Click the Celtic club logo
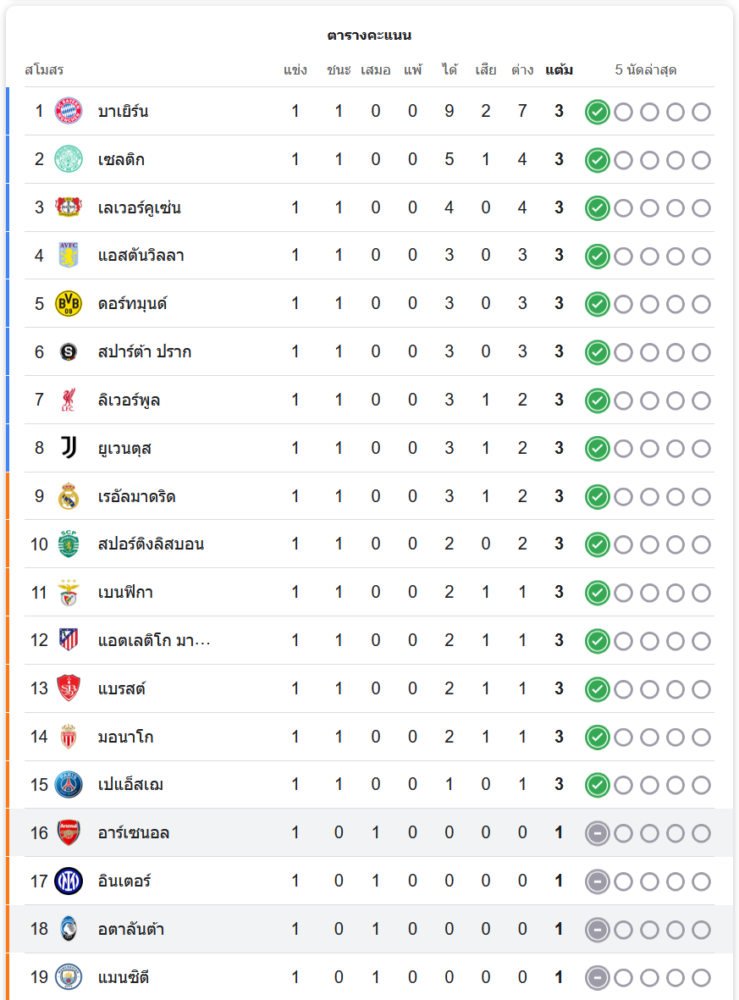 coord(69,159)
